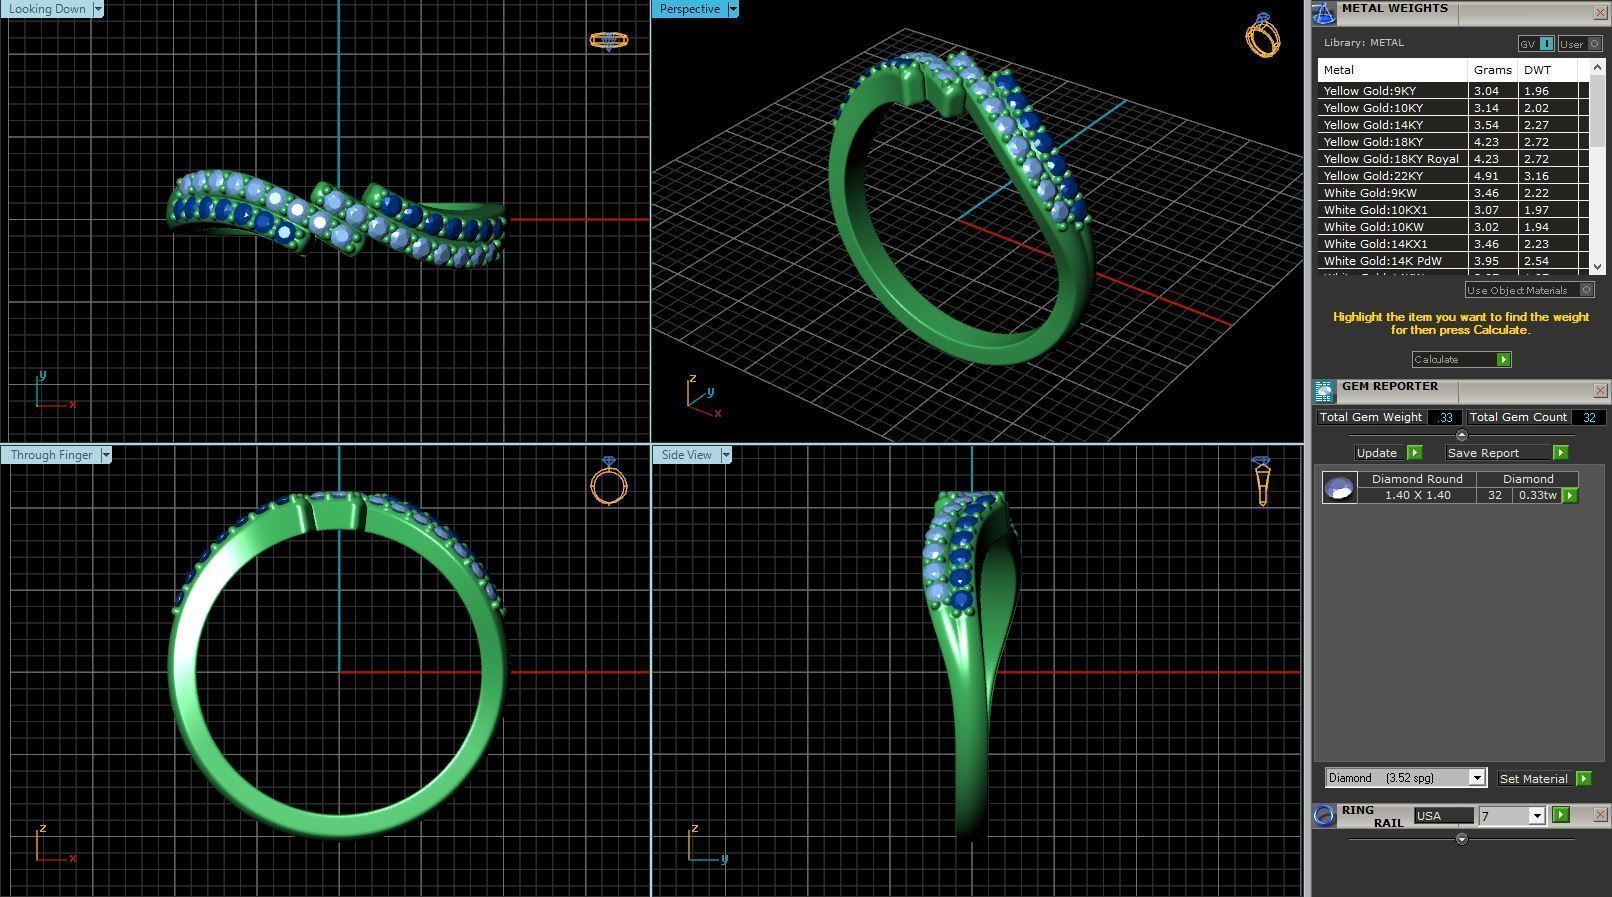1612x897 pixels.
Task: Click green arrow on Calculate button
Action: click(x=1503, y=360)
